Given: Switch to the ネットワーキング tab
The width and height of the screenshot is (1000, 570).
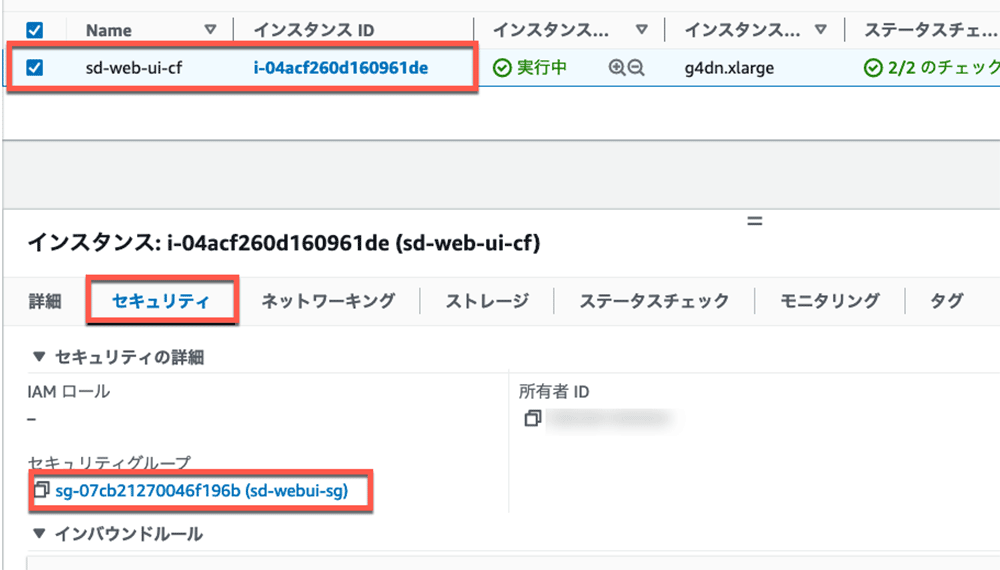Looking at the screenshot, I should pyautogui.click(x=328, y=301).
